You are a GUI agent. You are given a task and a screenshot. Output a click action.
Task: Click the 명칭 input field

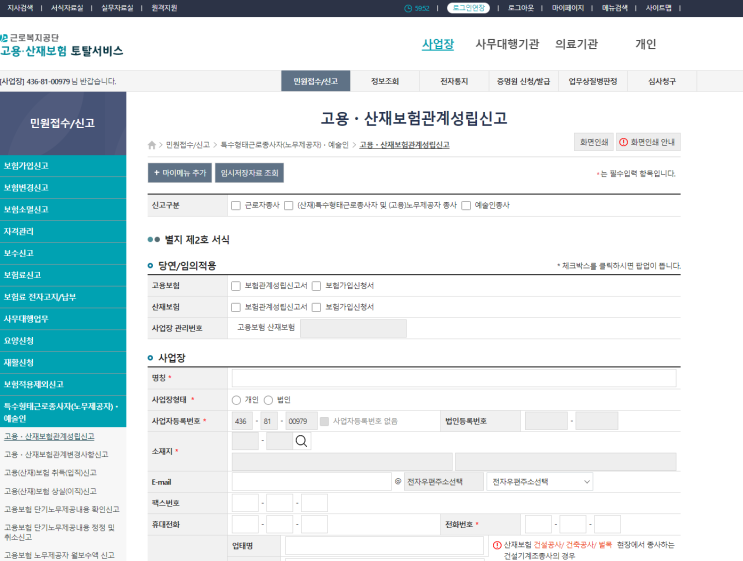coord(454,378)
